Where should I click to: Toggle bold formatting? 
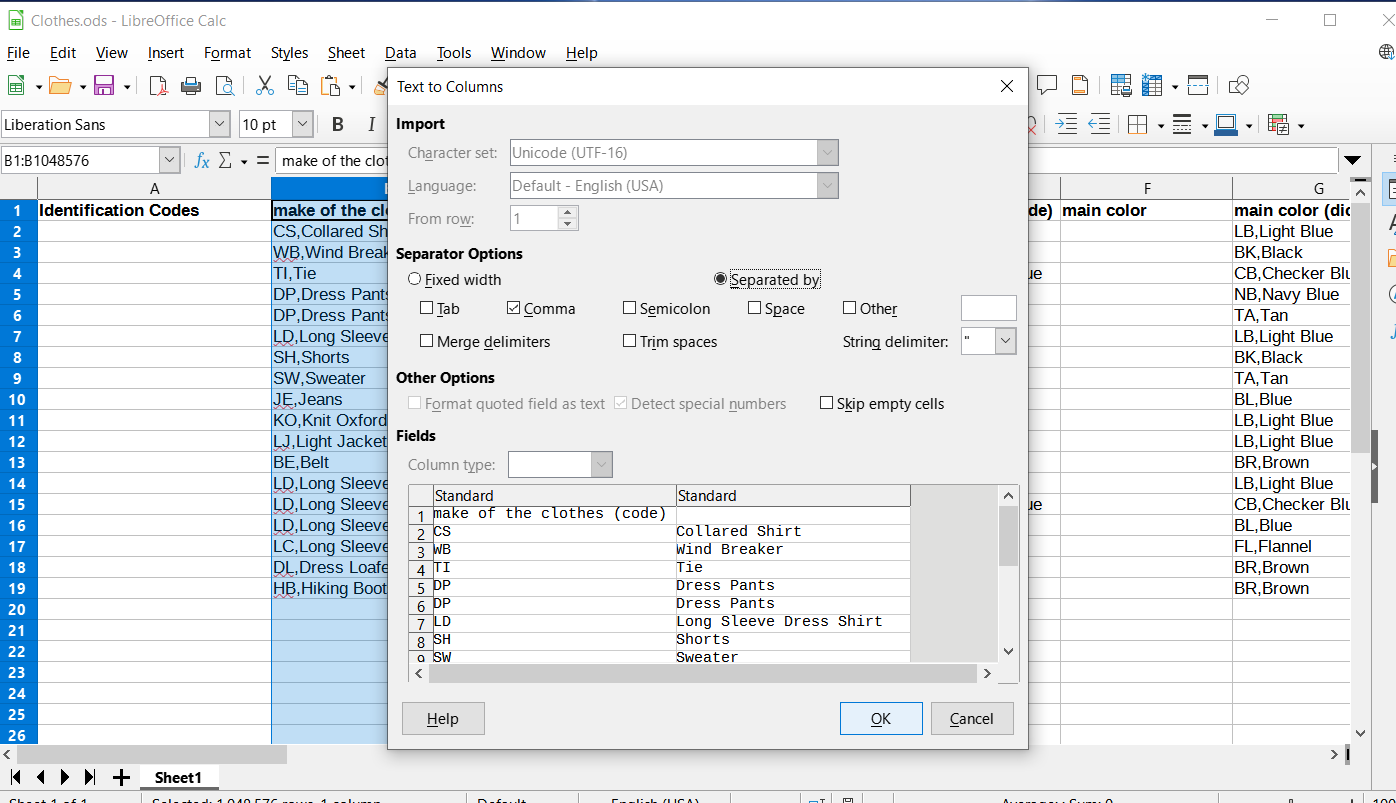point(338,125)
